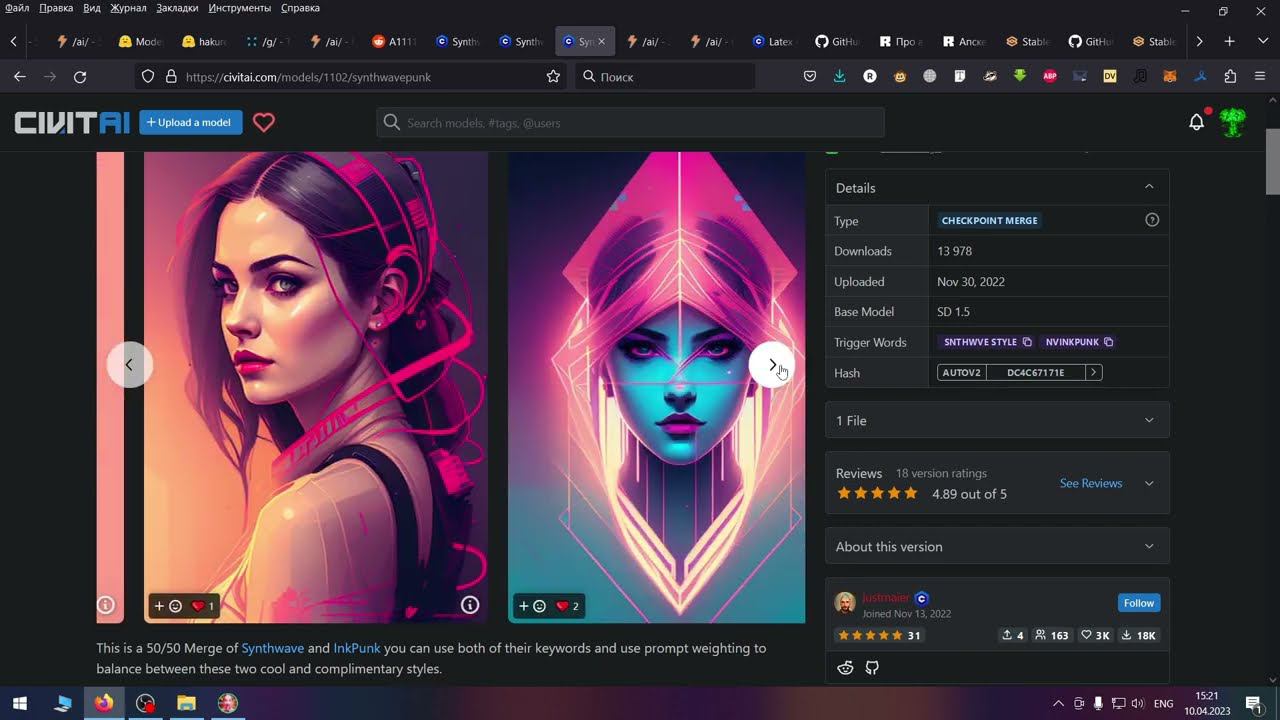
Task: Click the Civitai logo
Action: [x=72, y=123]
